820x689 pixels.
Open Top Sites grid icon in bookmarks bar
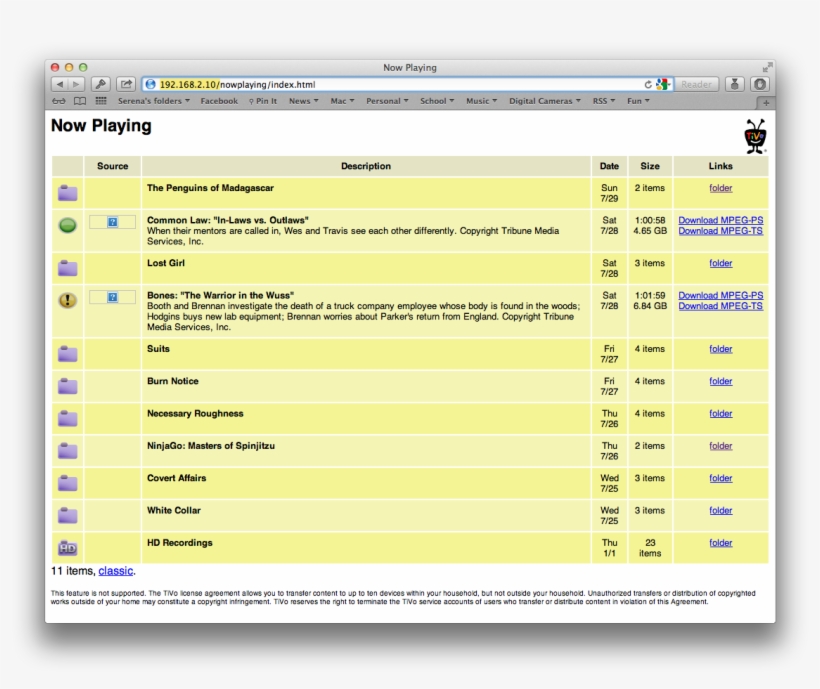tap(101, 101)
